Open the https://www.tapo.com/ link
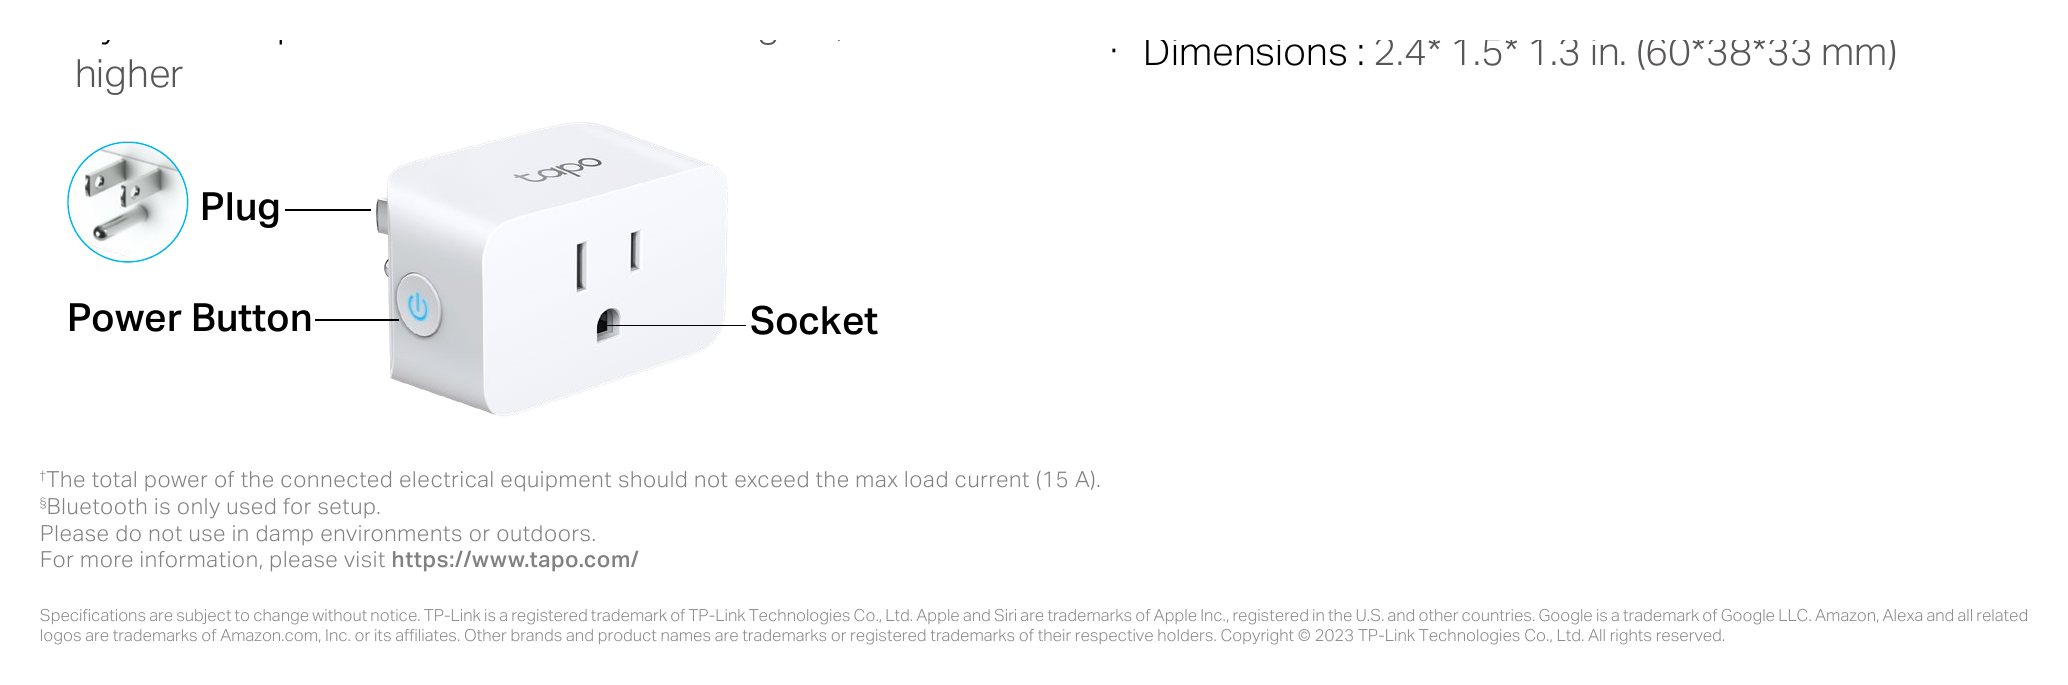This screenshot has width=2068, height=685. click(x=514, y=560)
